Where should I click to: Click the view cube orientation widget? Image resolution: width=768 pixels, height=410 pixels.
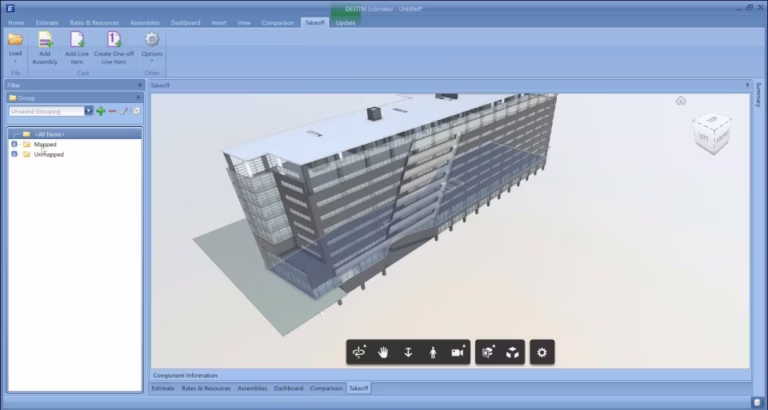(x=712, y=132)
